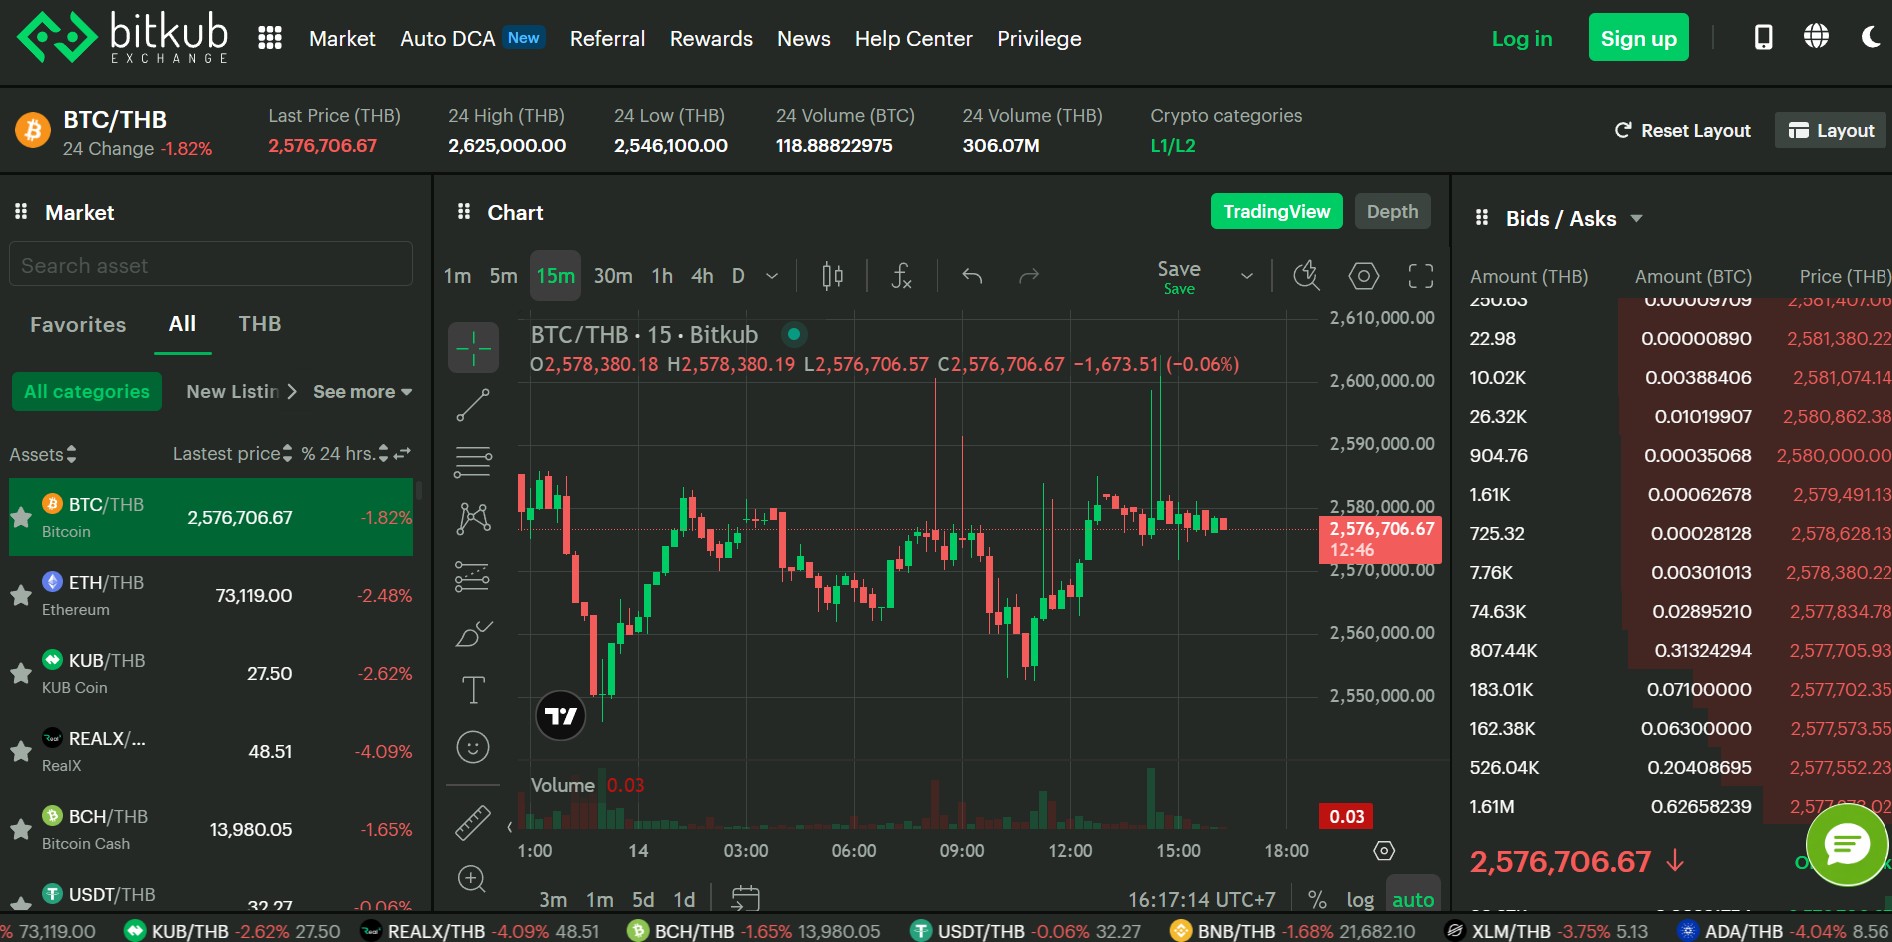1892x942 pixels.
Task: Go to the Referral page
Action: tap(607, 38)
